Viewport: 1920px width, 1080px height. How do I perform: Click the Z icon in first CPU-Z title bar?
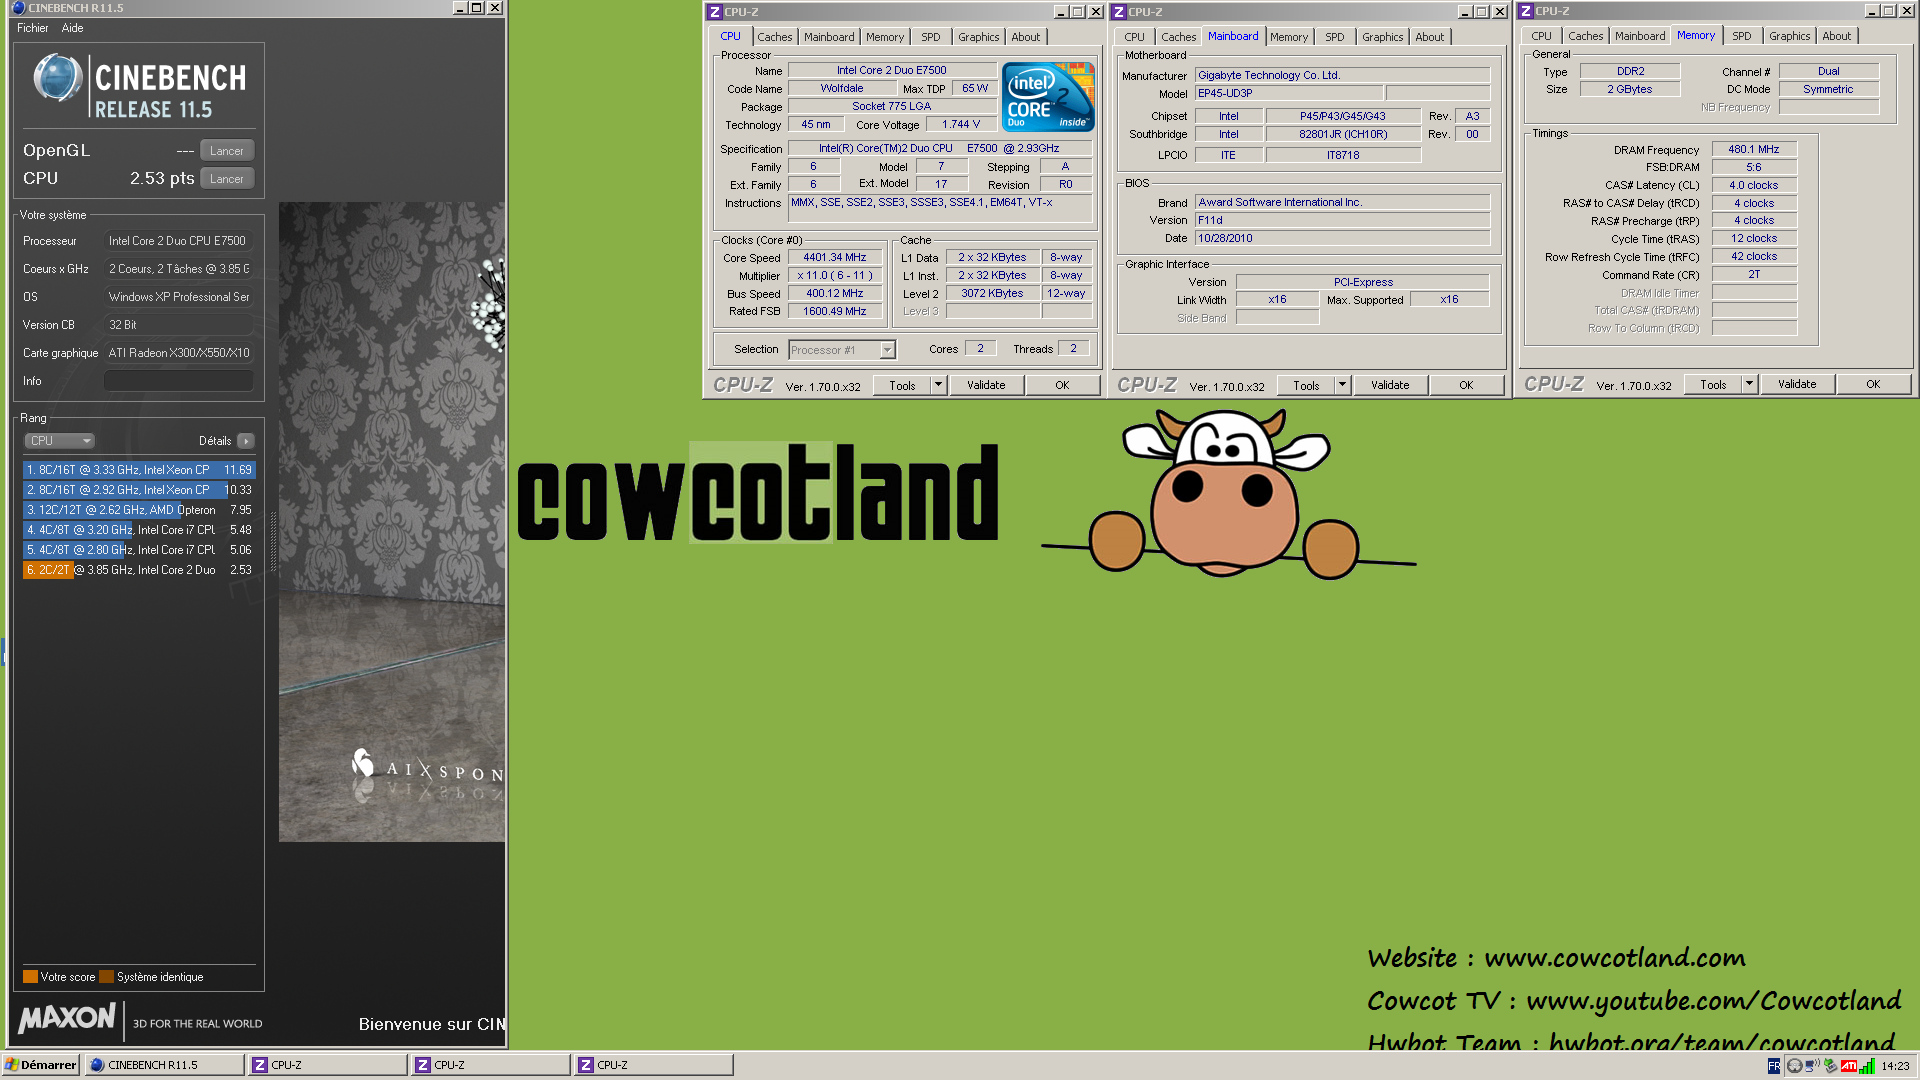click(714, 12)
